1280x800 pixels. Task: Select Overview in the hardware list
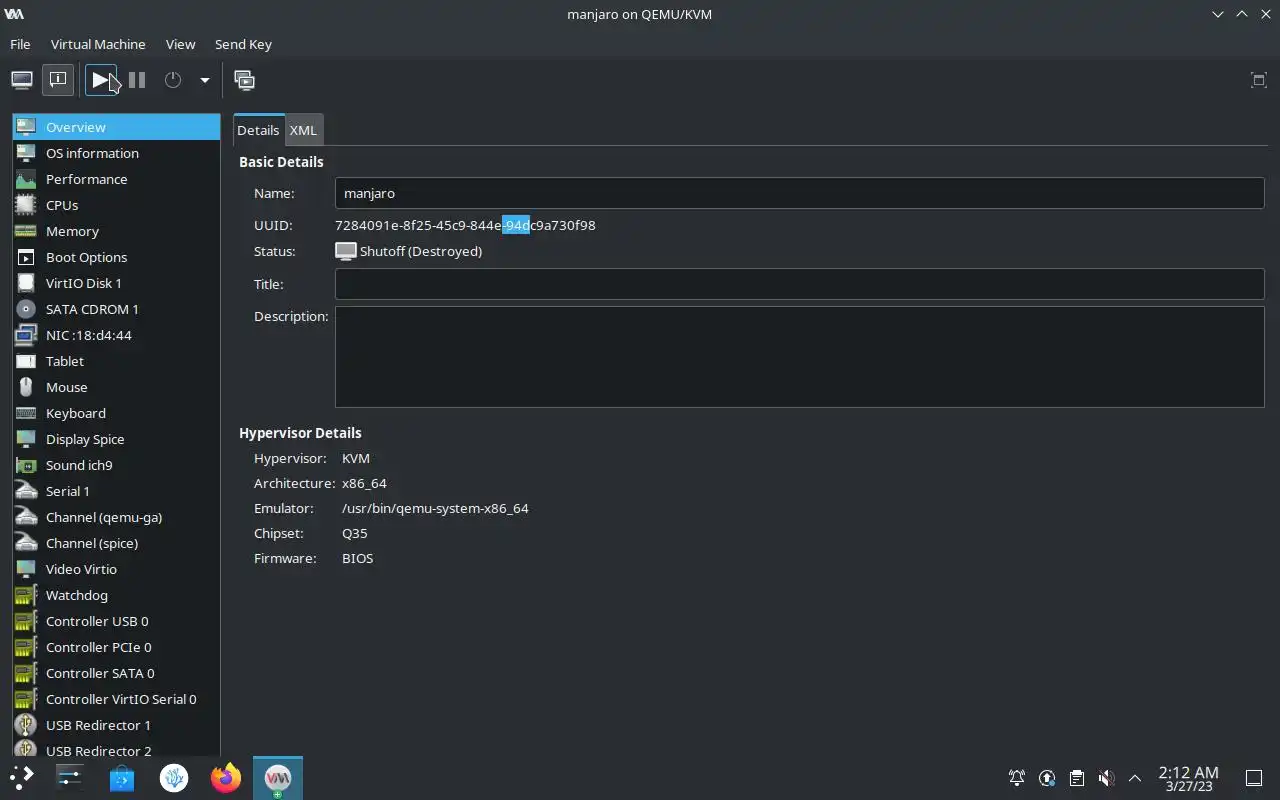coord(116,127)
